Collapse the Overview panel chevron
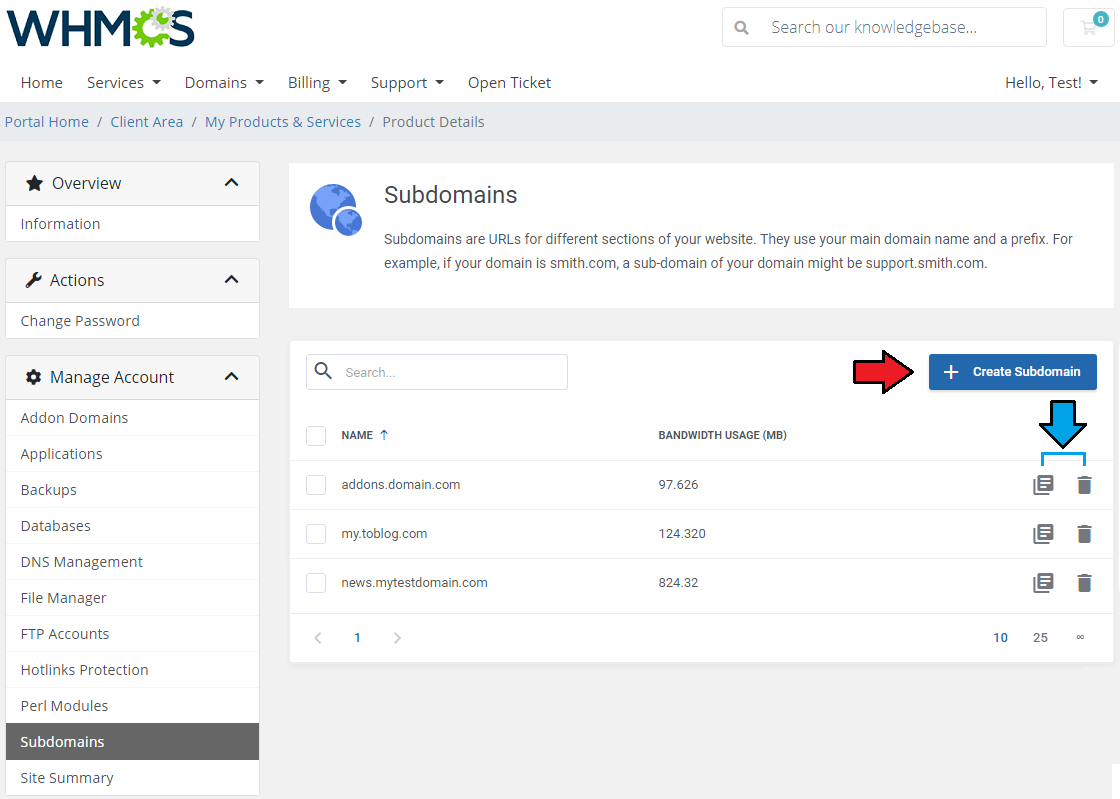This screenshot has height=799, width=1120. click(231, 183)
